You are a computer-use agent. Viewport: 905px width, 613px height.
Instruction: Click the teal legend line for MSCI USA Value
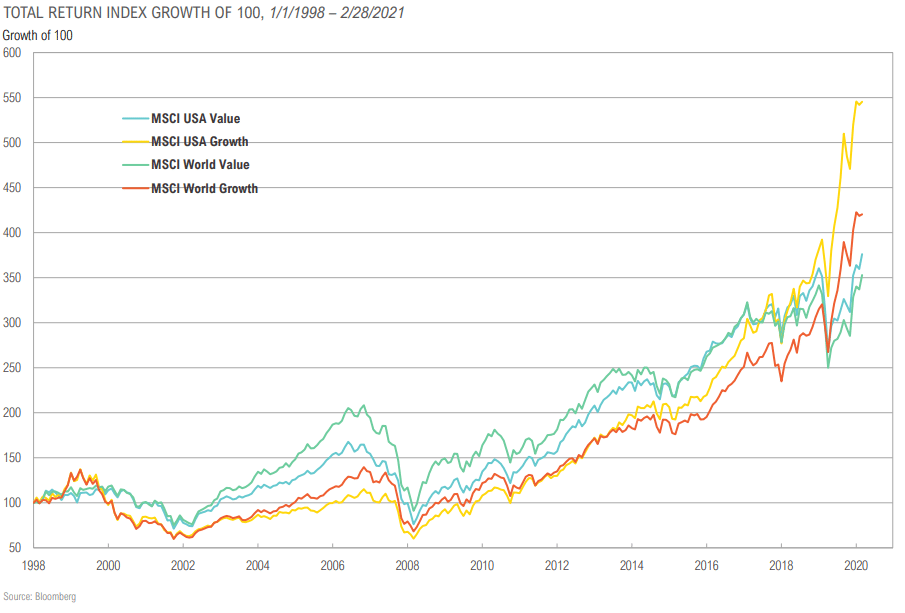point(136,119)
